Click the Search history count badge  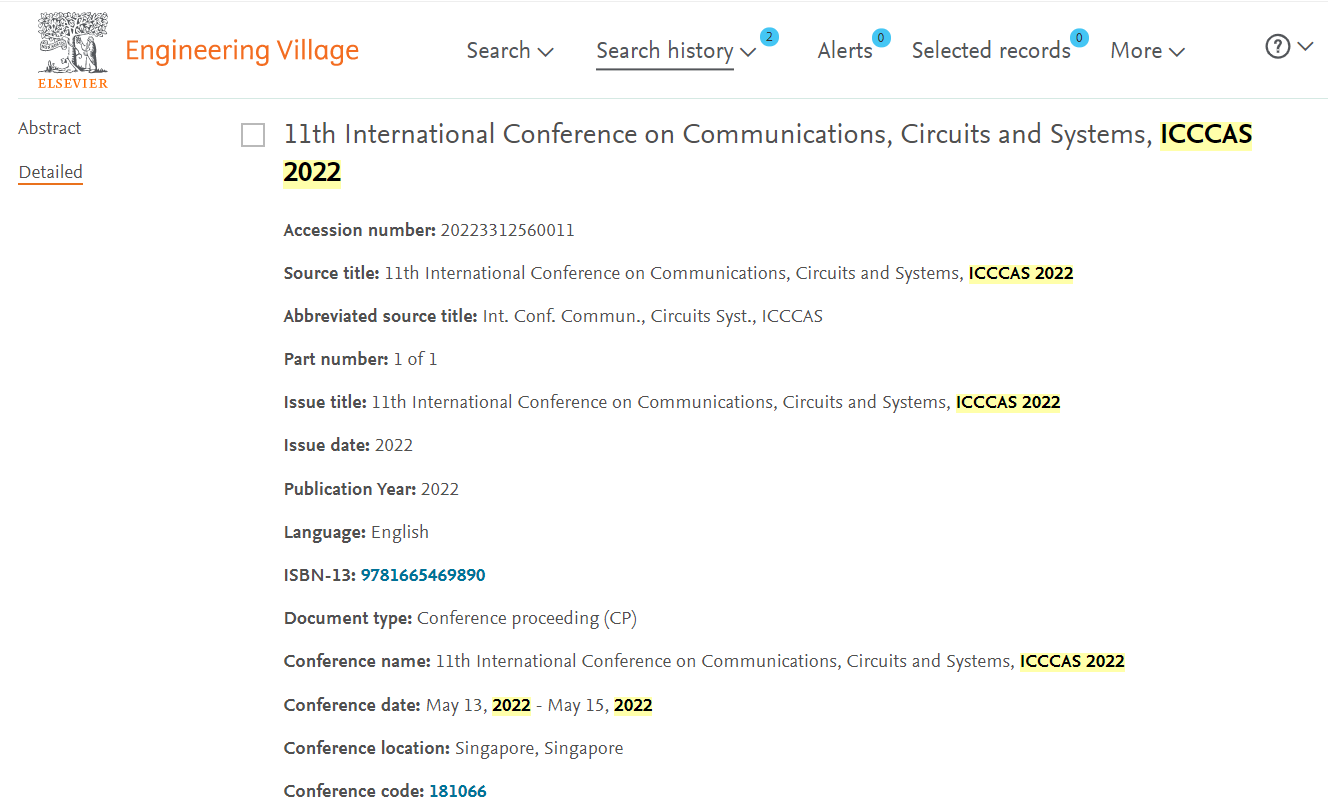[769, 37]
